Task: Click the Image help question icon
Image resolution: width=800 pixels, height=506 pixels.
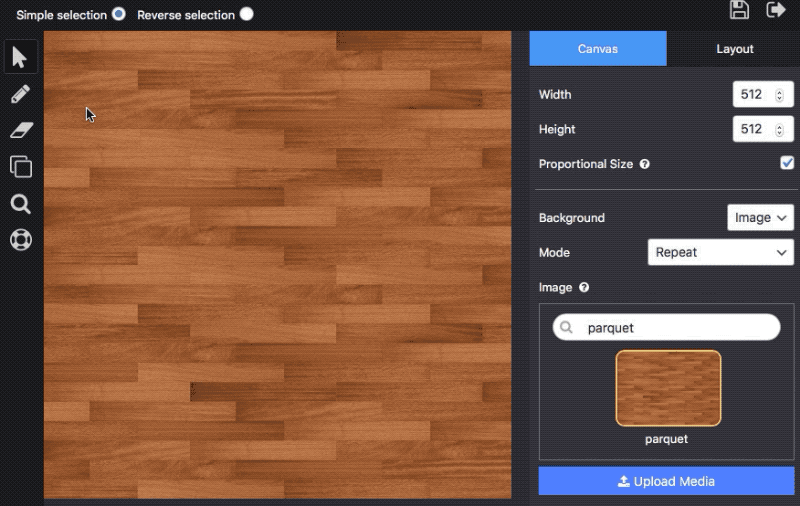Action: tap(584, 288)
